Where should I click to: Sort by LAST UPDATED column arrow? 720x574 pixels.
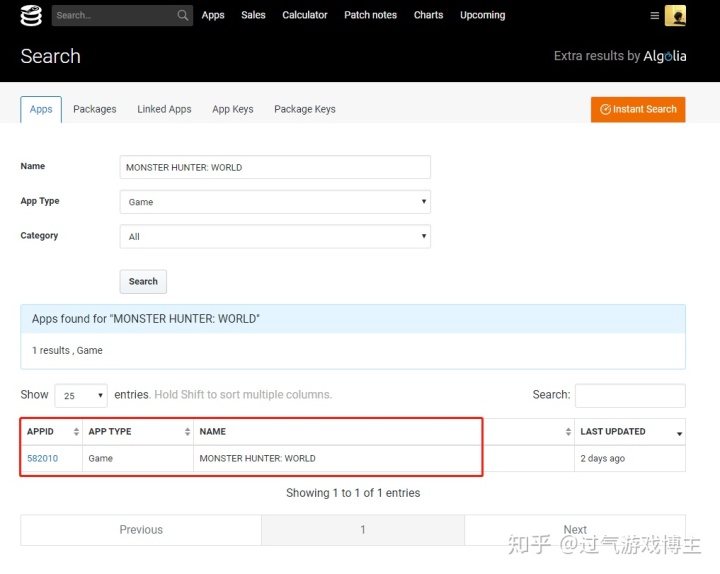pos(679,433)
